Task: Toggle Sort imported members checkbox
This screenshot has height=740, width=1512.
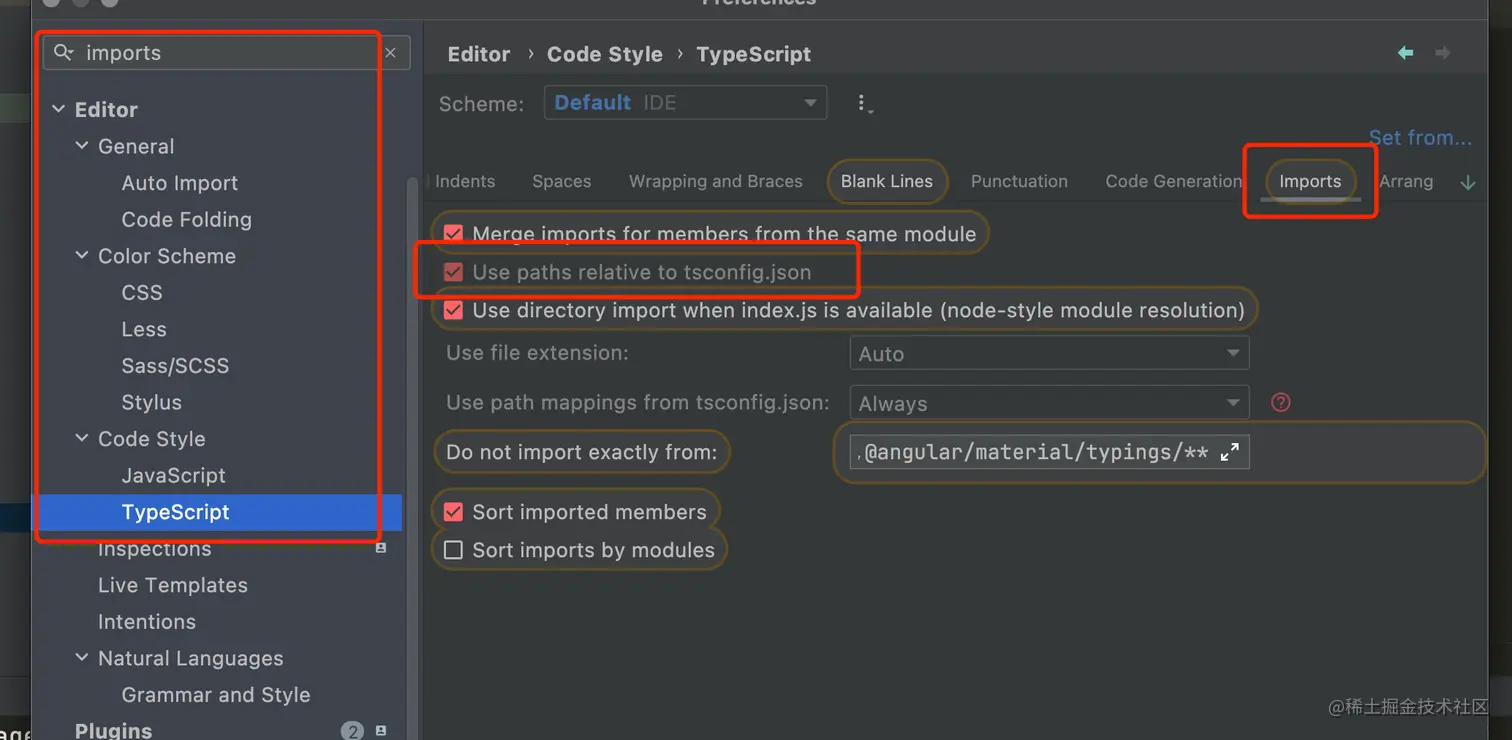Action: point(454,512)
